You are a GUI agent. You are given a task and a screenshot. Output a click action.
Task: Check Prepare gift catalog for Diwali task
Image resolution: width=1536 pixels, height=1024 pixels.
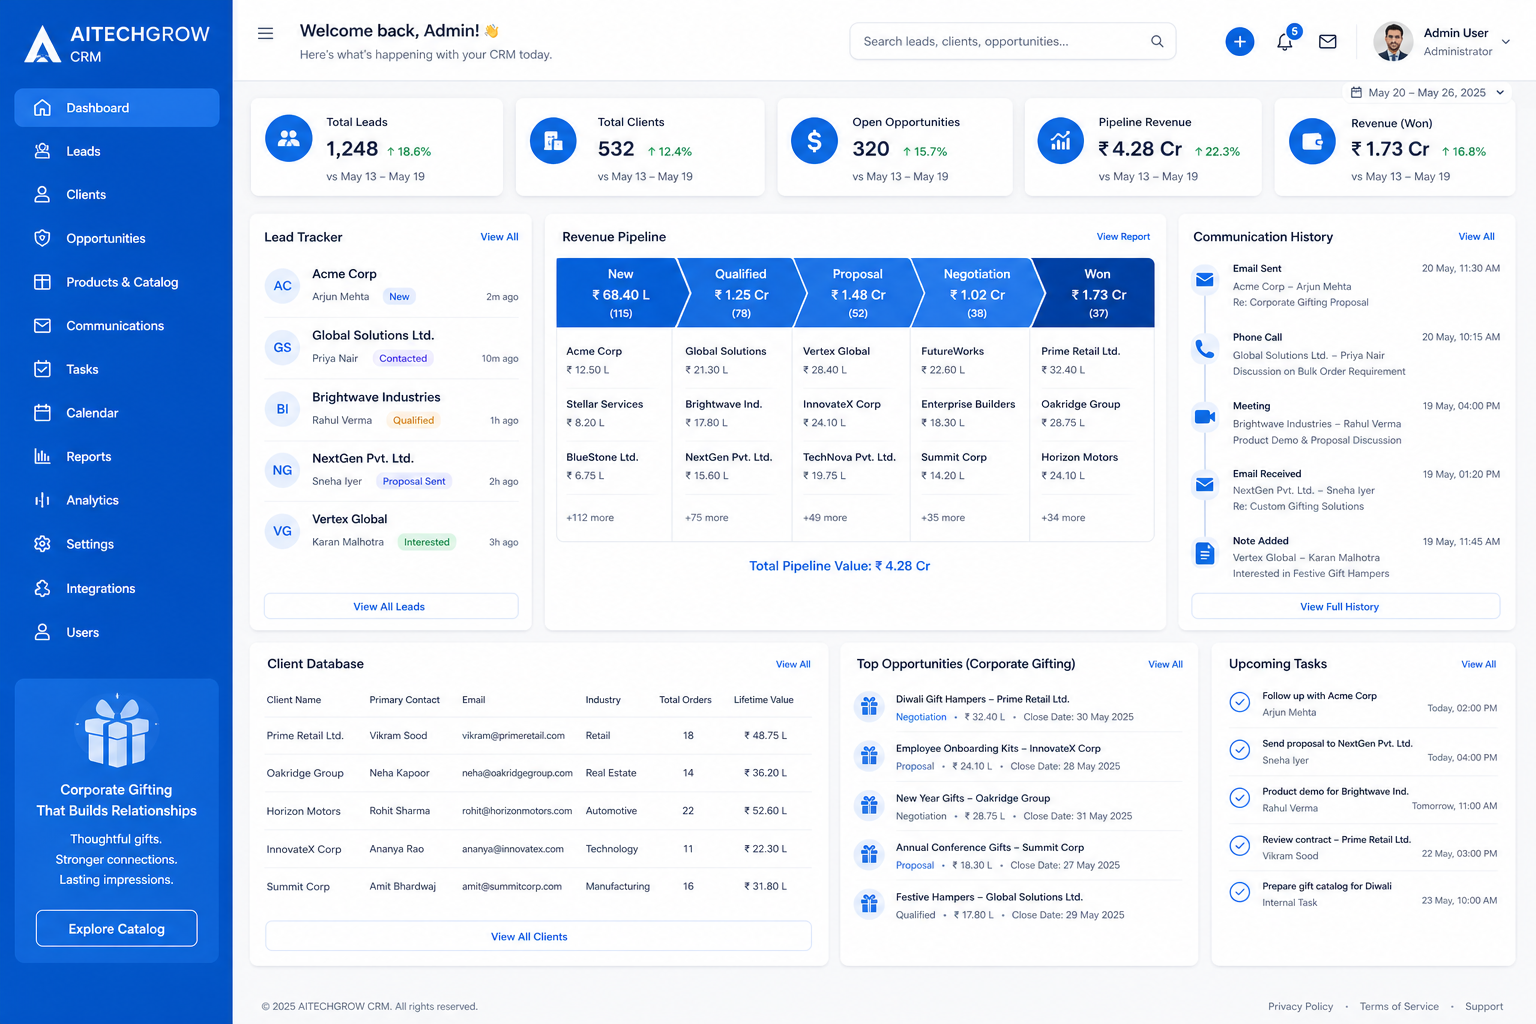1239,892
